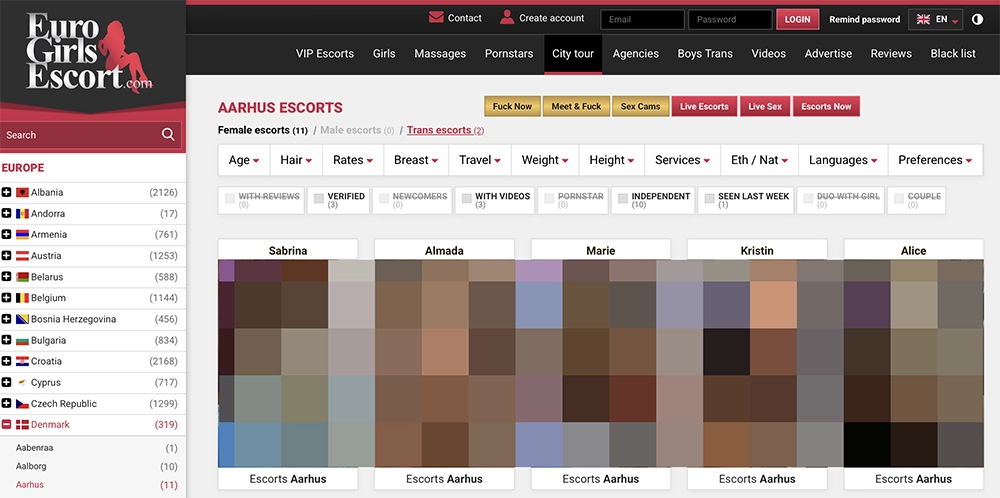1000x498 pixels.
Task: Toggle the contrast mode circle icon
Action: click(x=977, y=19)
